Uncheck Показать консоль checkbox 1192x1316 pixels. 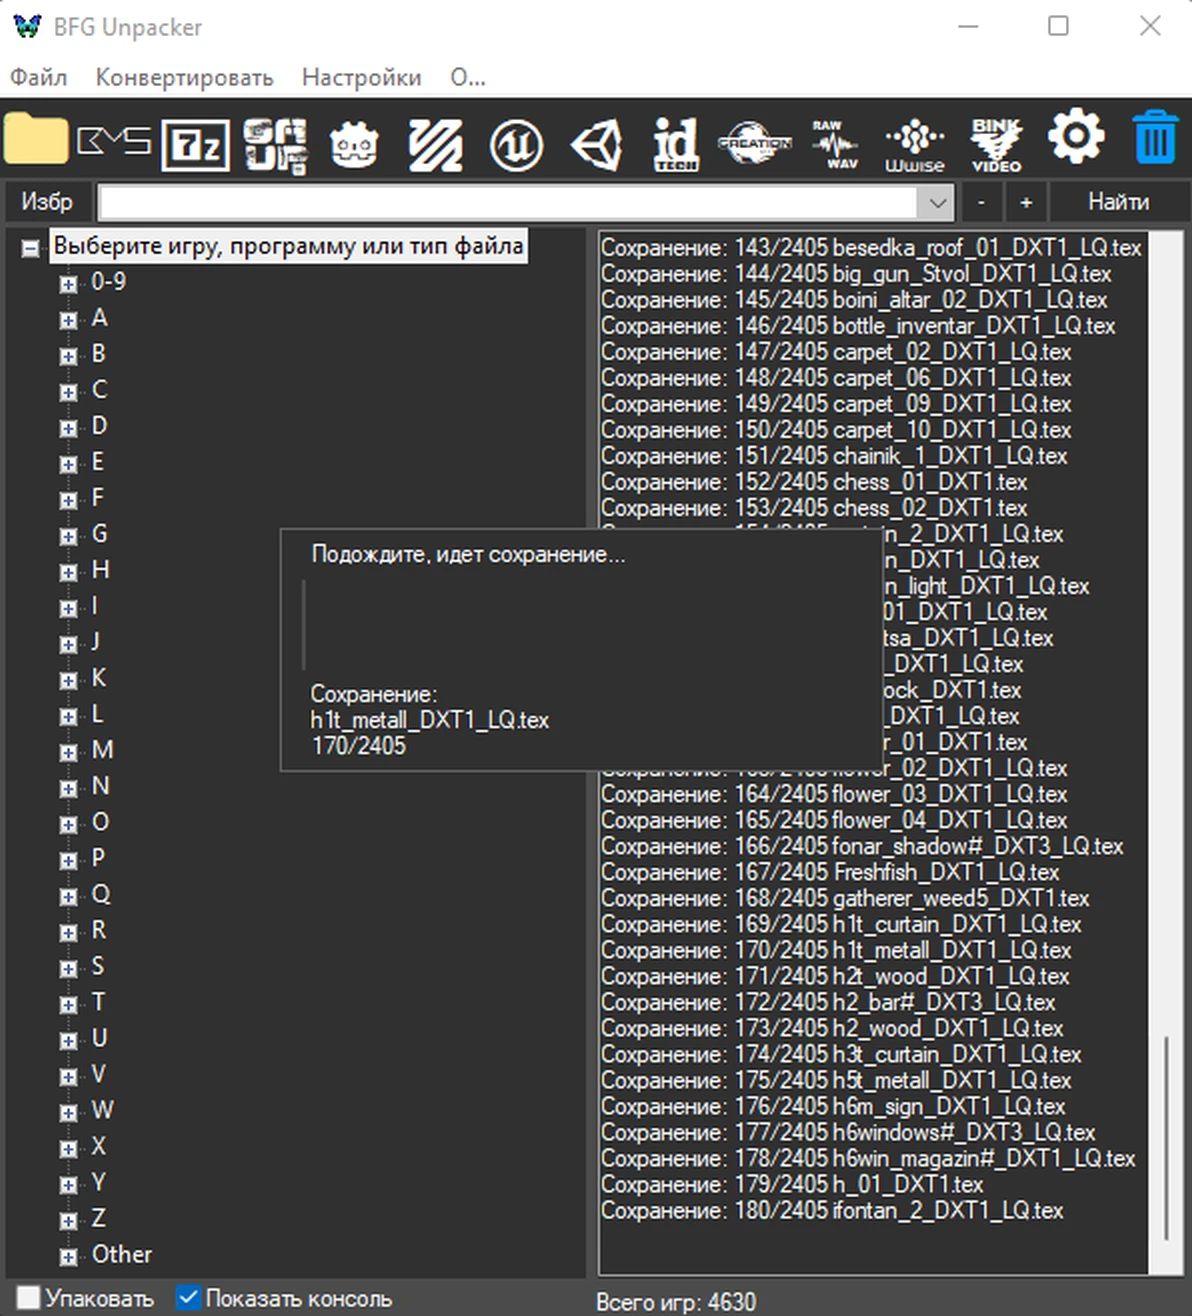[188, 1298]
